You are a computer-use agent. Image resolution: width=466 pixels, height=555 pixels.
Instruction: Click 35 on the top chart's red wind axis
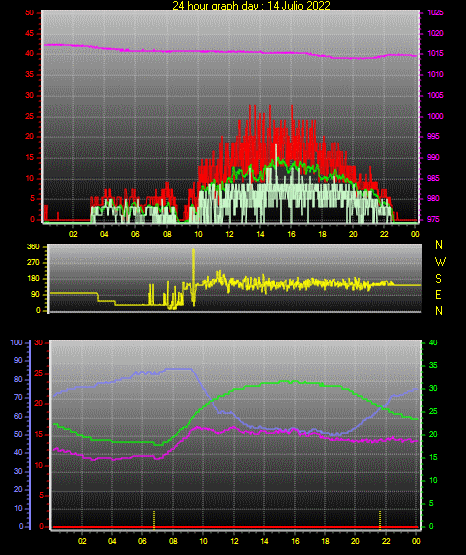30,74
